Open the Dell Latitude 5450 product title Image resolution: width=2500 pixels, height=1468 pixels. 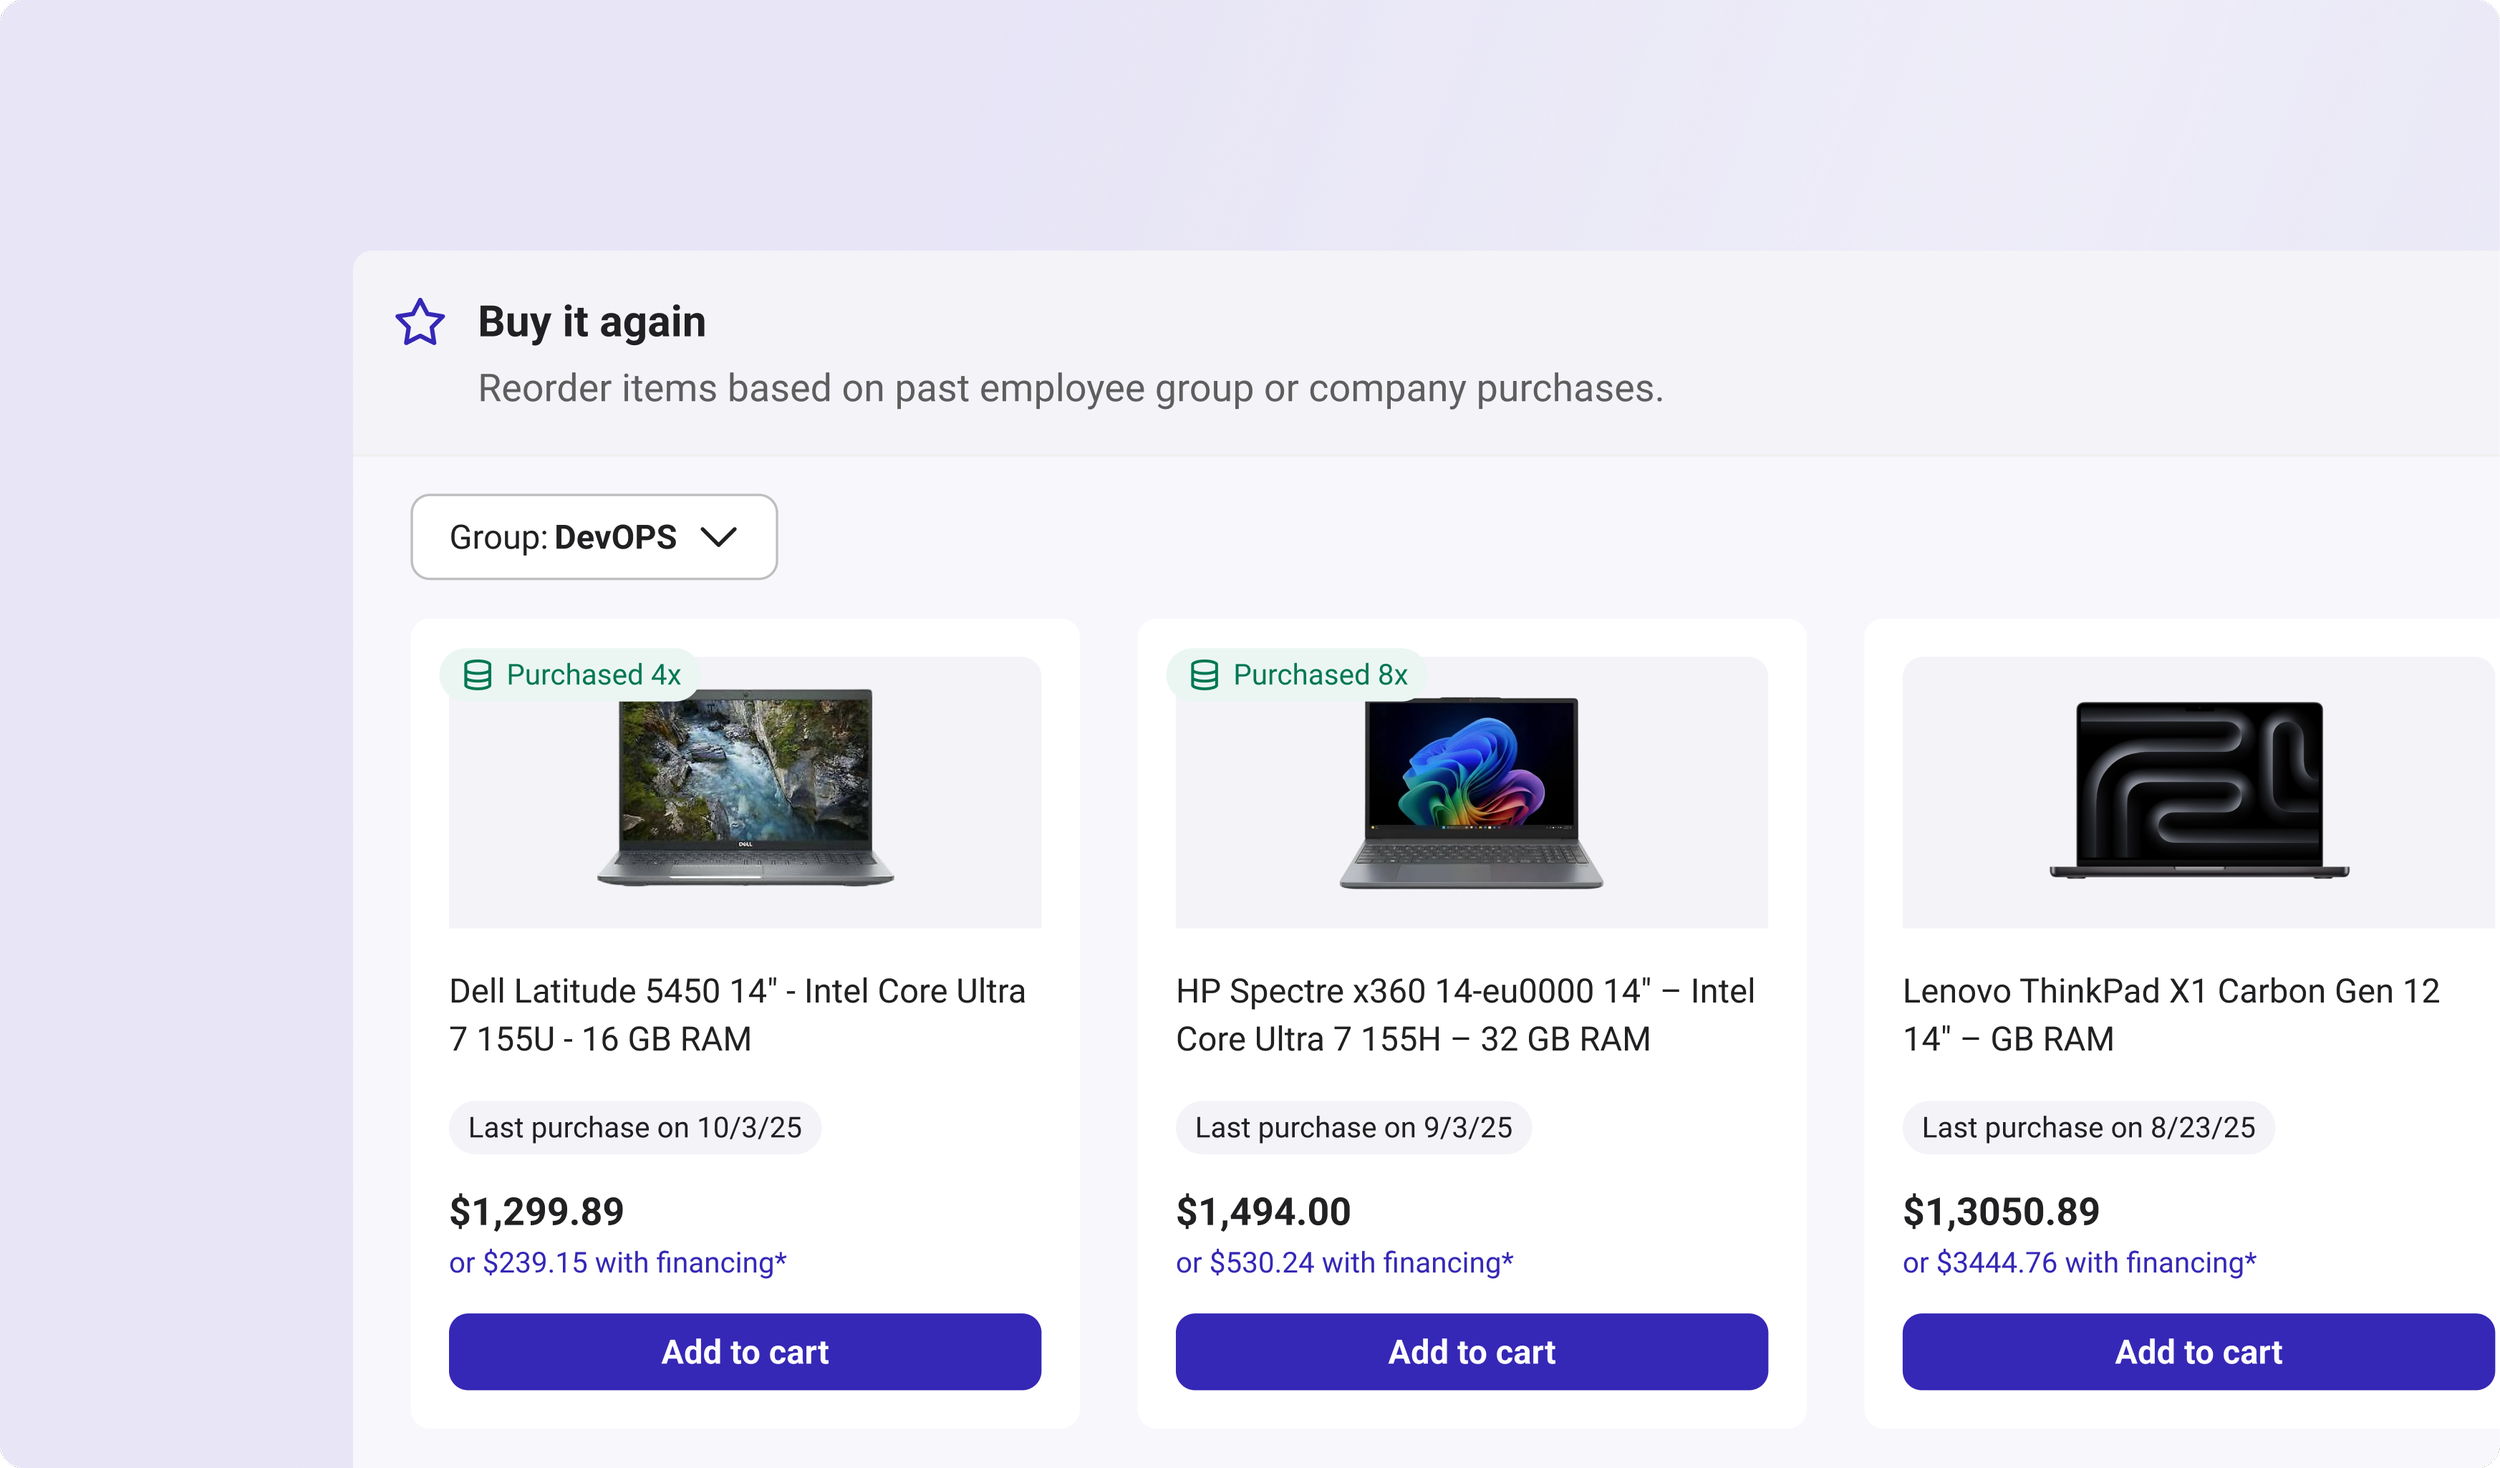(737, 1015)
